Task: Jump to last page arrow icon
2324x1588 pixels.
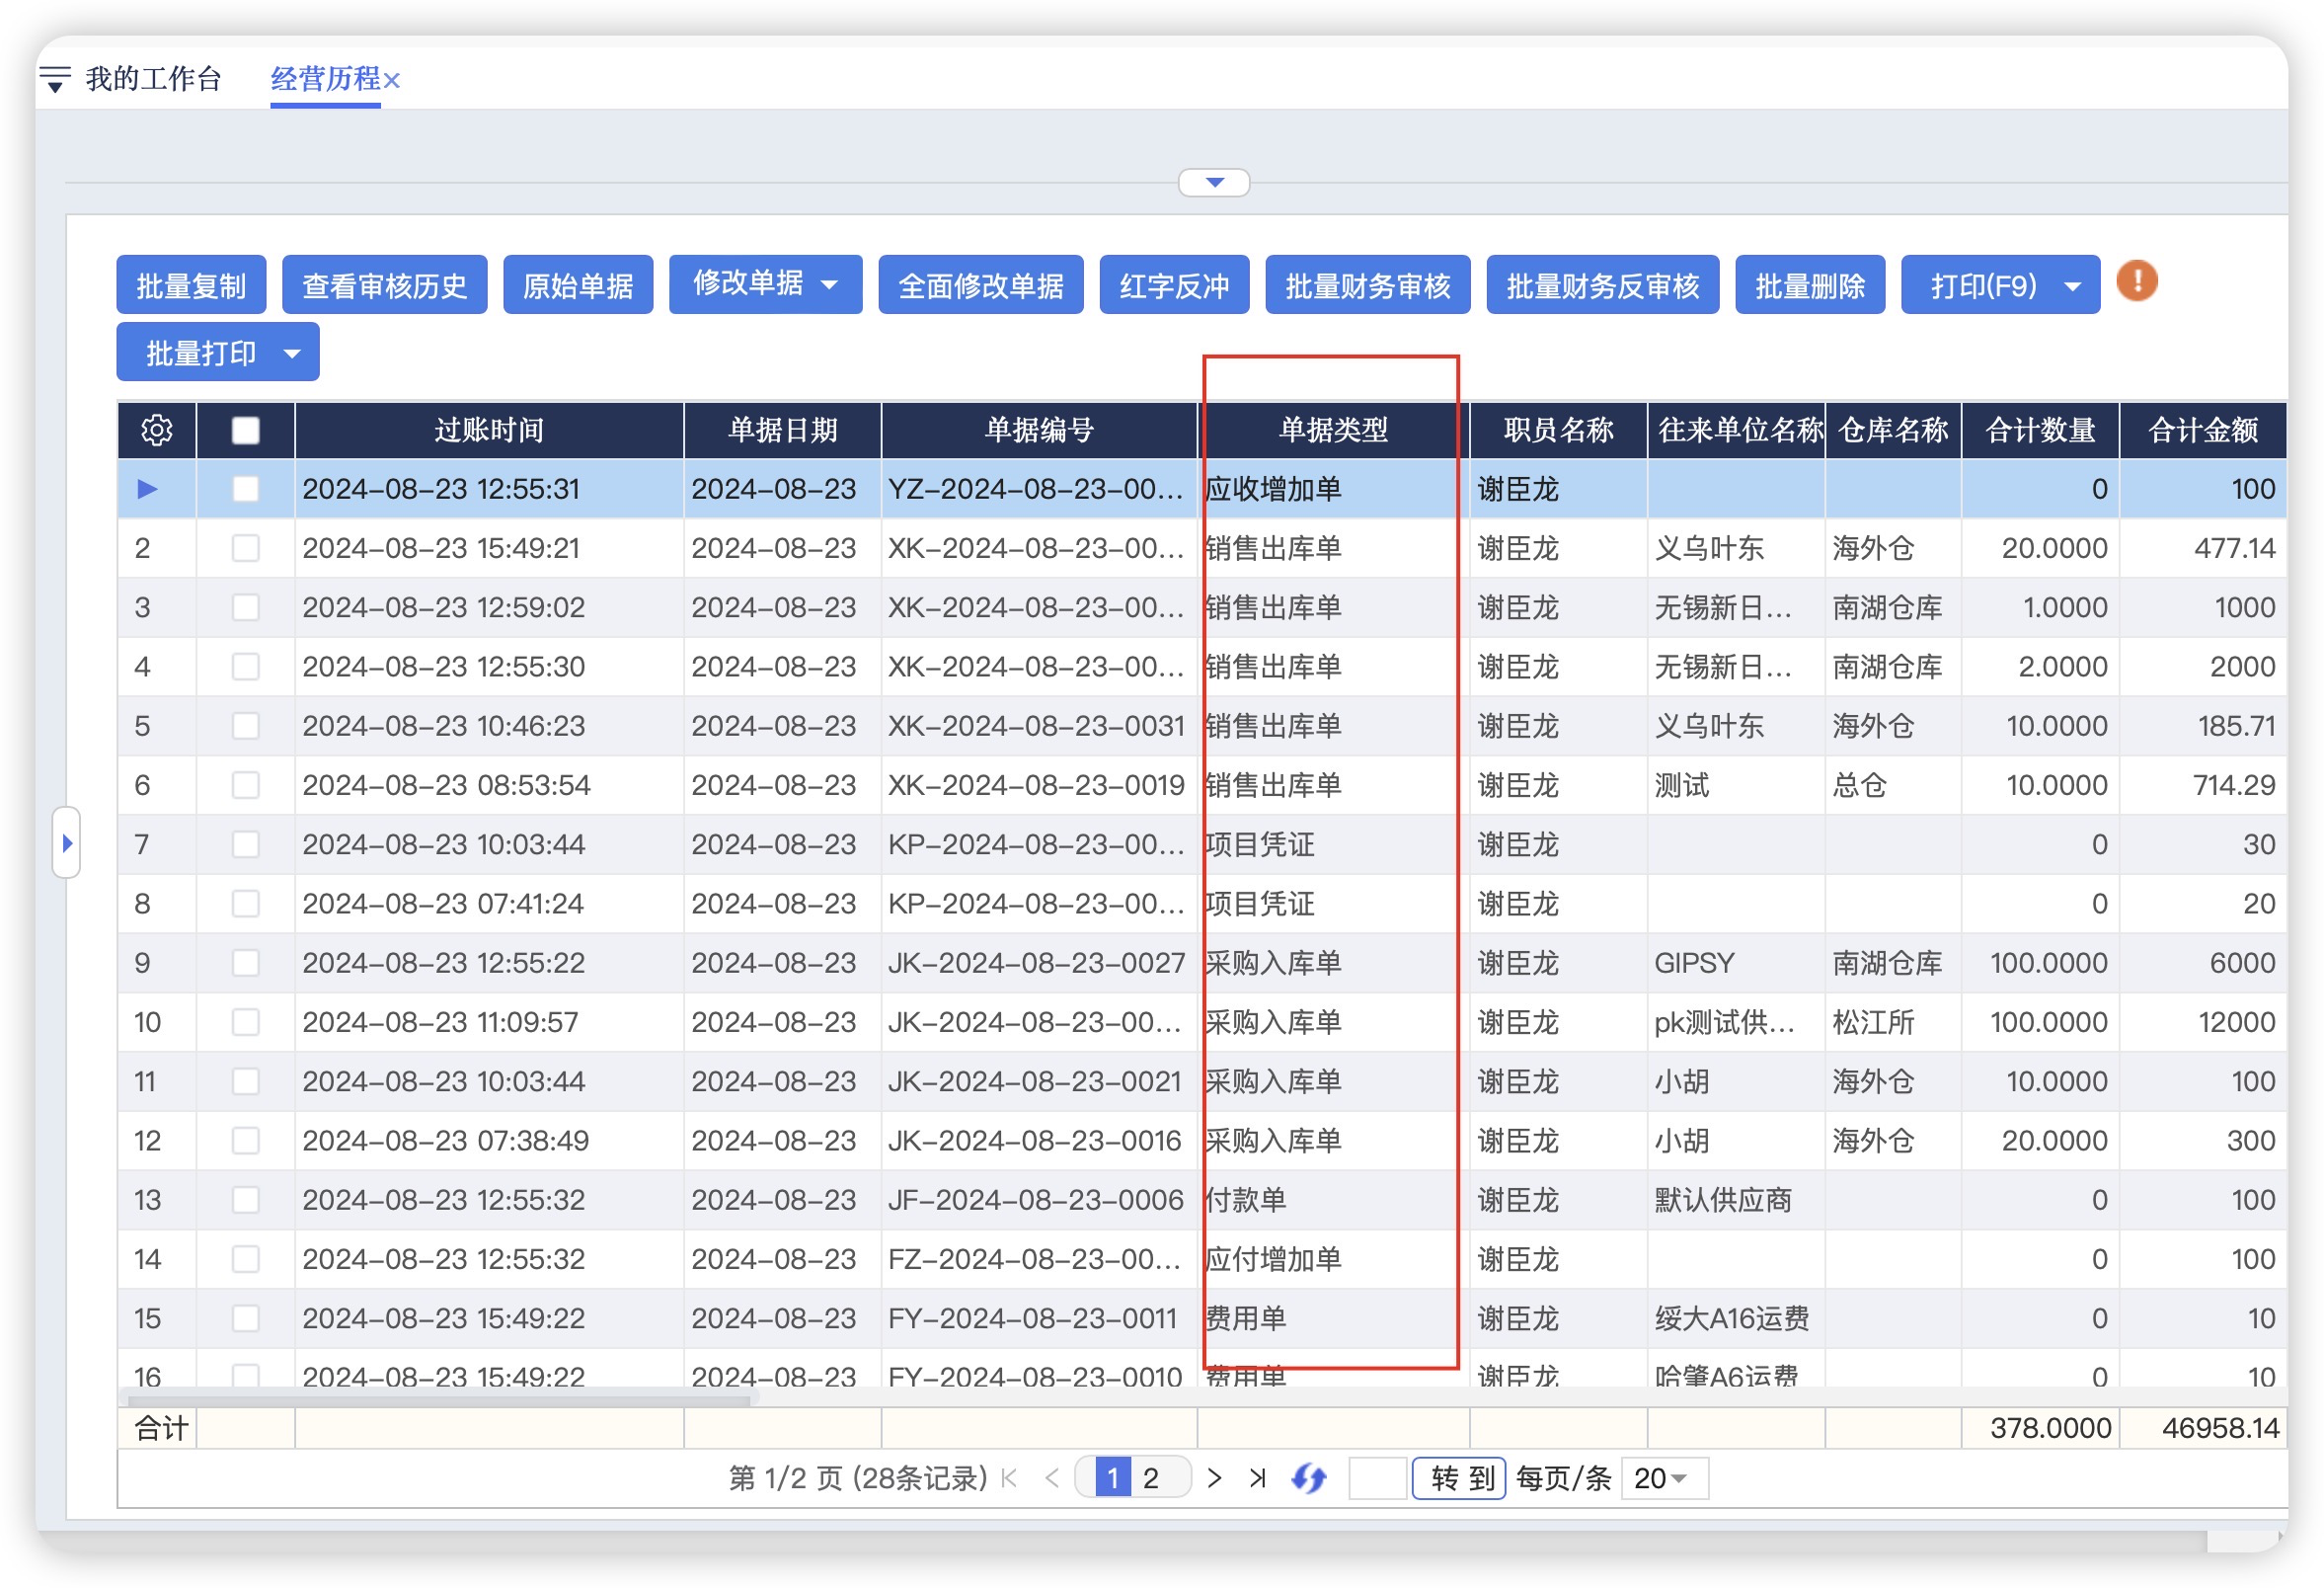Action: pyautogui.click(x=1257, y=1478)
